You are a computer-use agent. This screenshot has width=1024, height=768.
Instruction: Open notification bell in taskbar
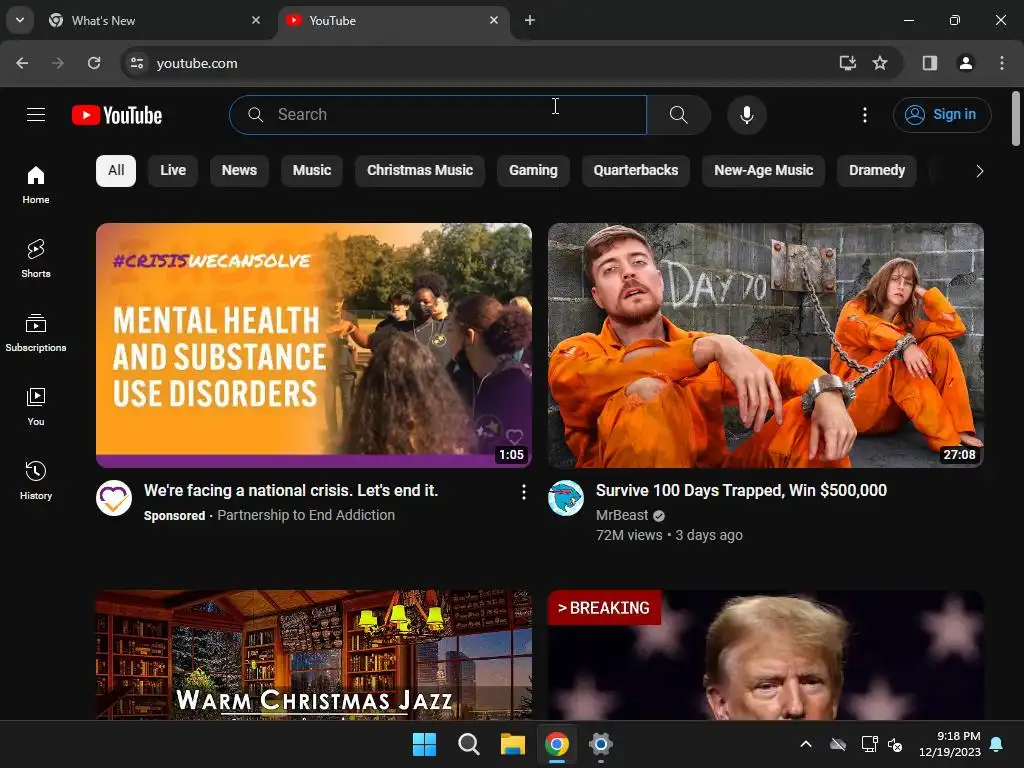click(x=997, y=744)
